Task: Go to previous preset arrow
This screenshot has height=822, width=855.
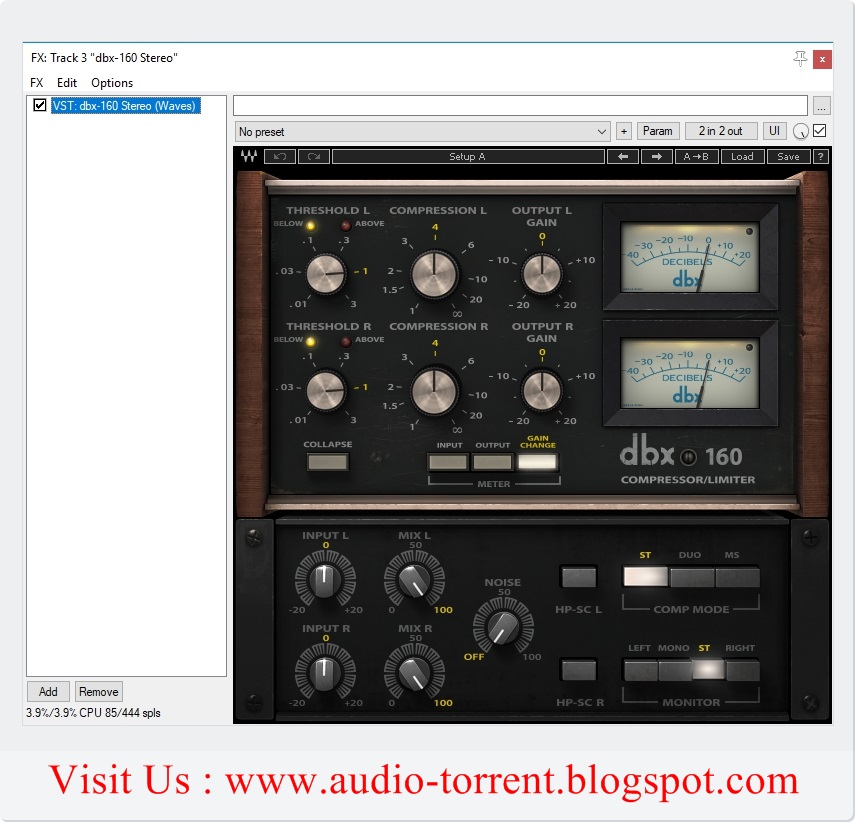Action: tap(623, 157)
